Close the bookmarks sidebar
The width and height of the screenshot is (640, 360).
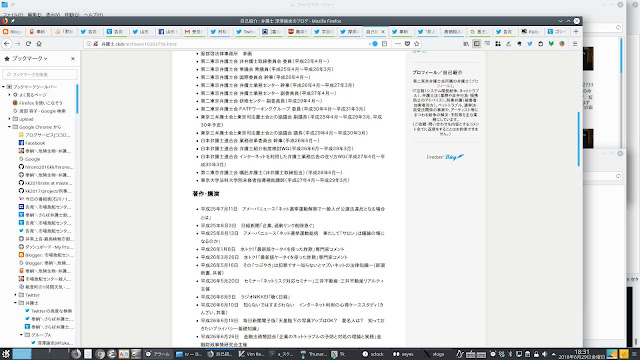pyautogui.click(x=73, y=59)
